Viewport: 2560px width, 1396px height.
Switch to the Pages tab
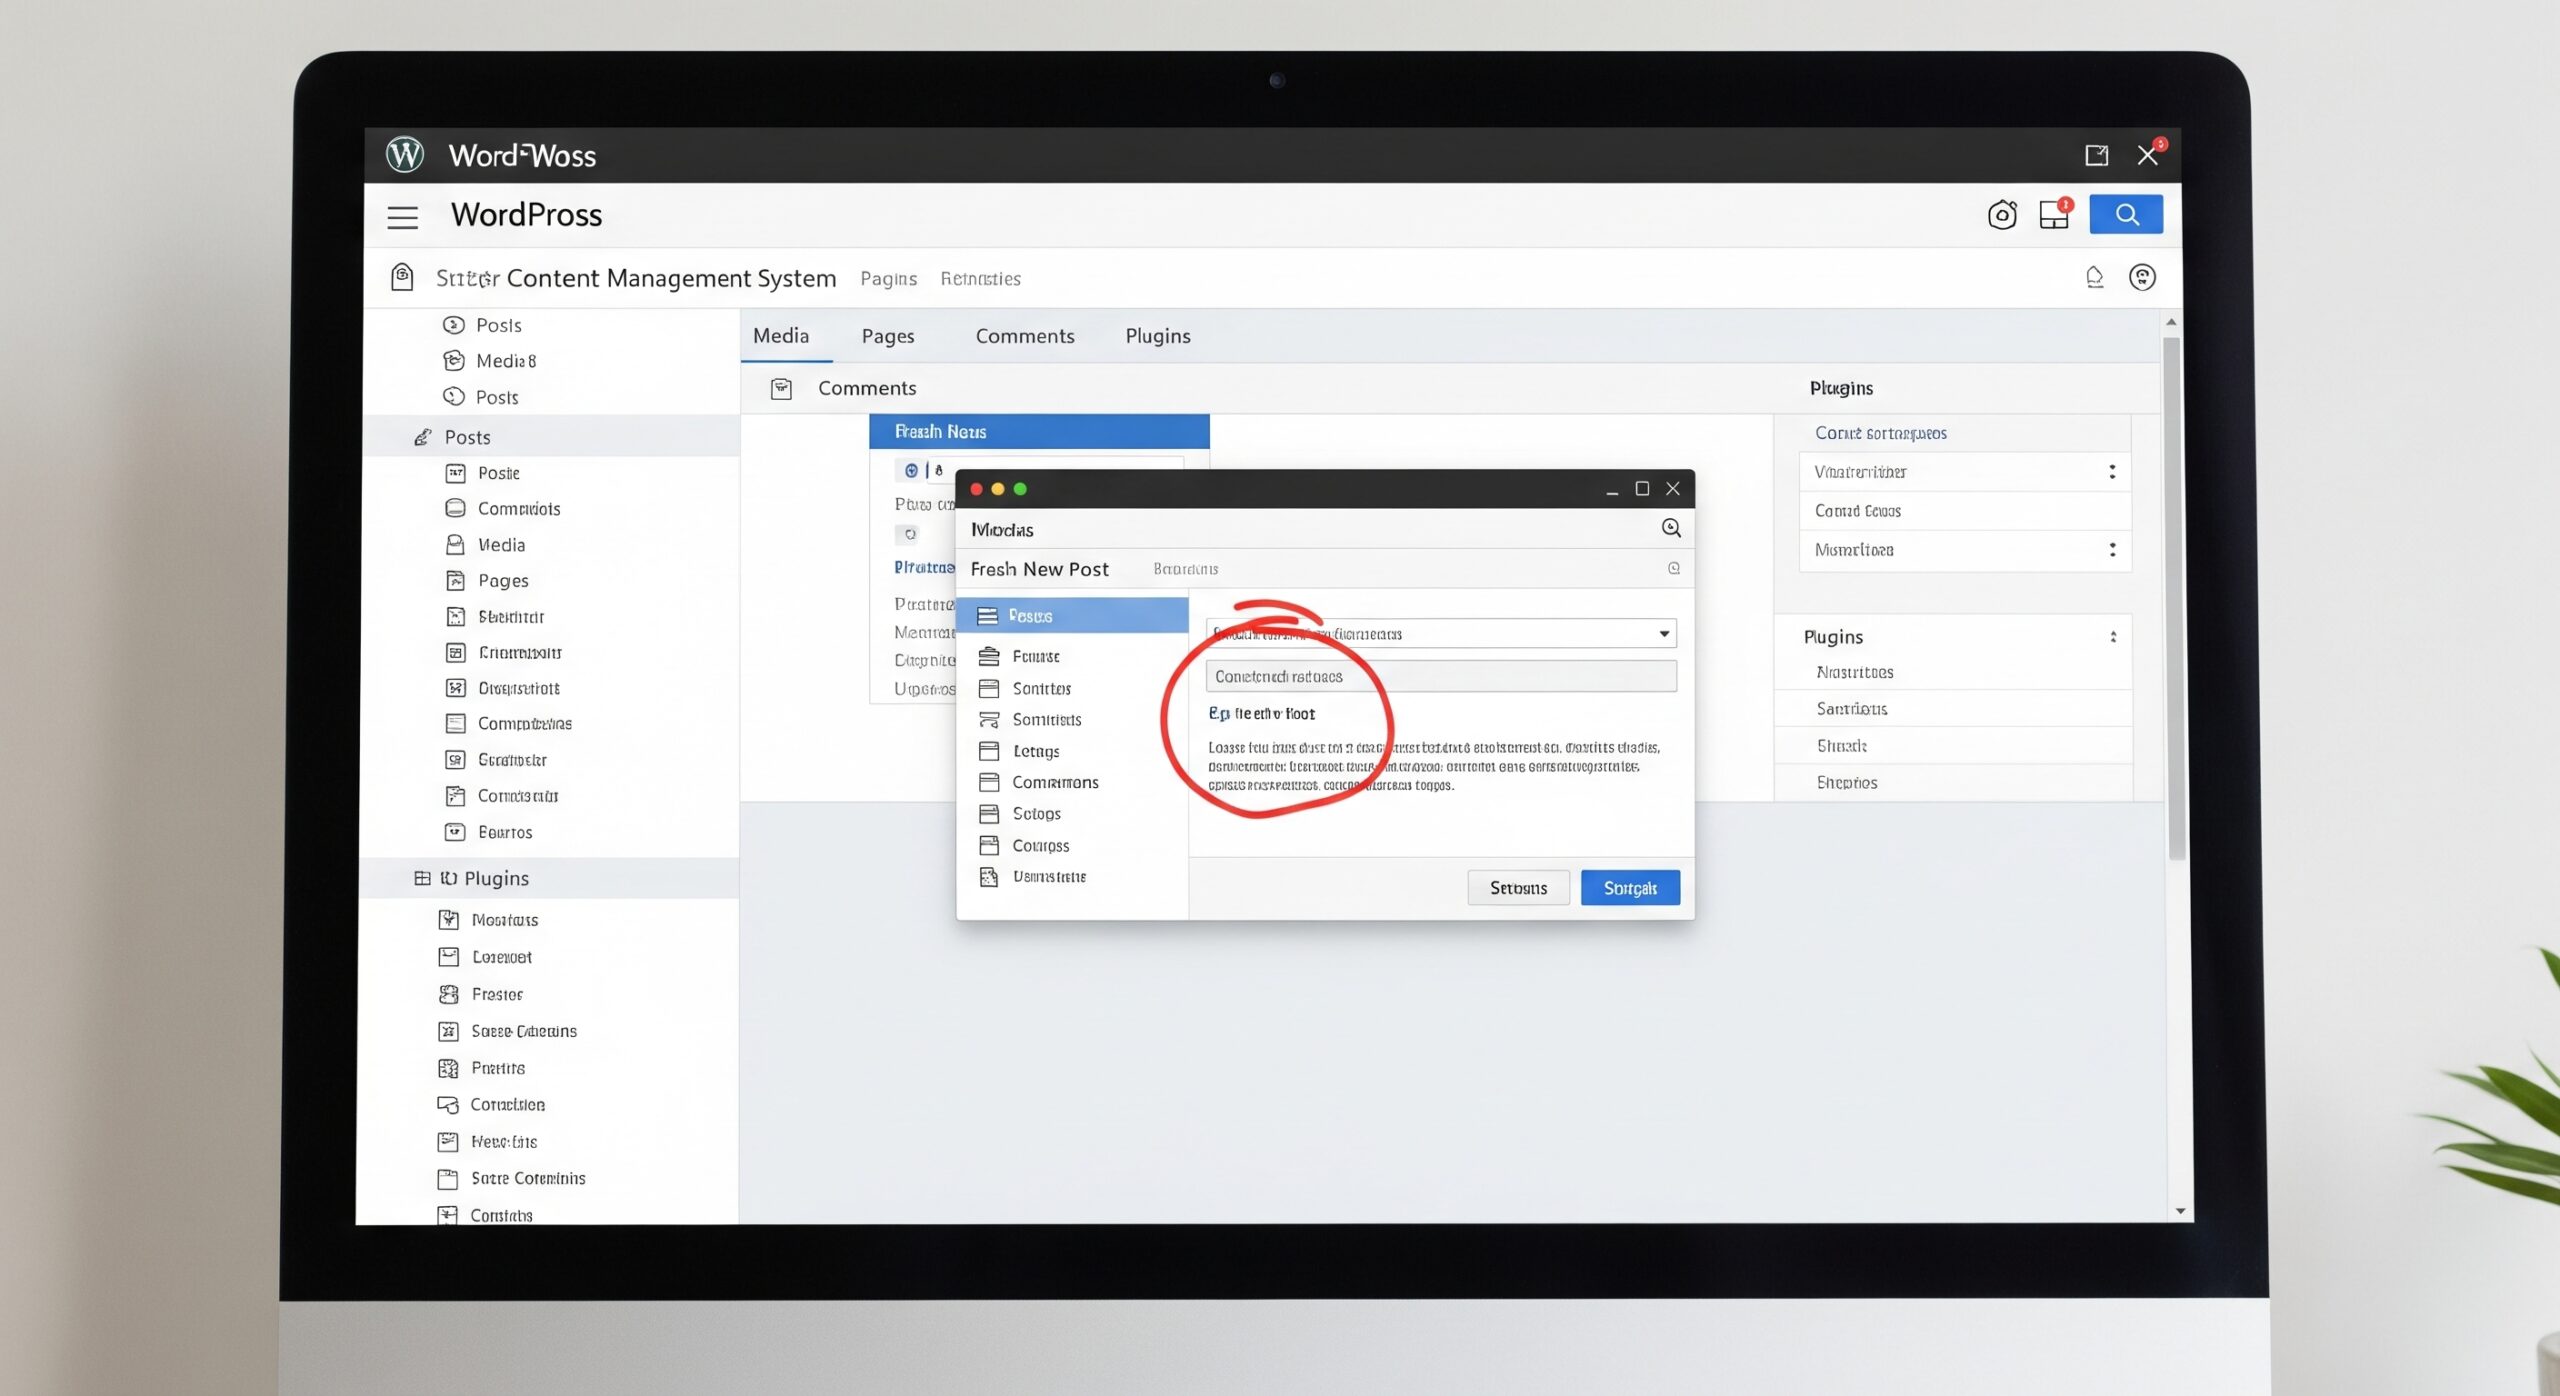click(x=888, y=336)
